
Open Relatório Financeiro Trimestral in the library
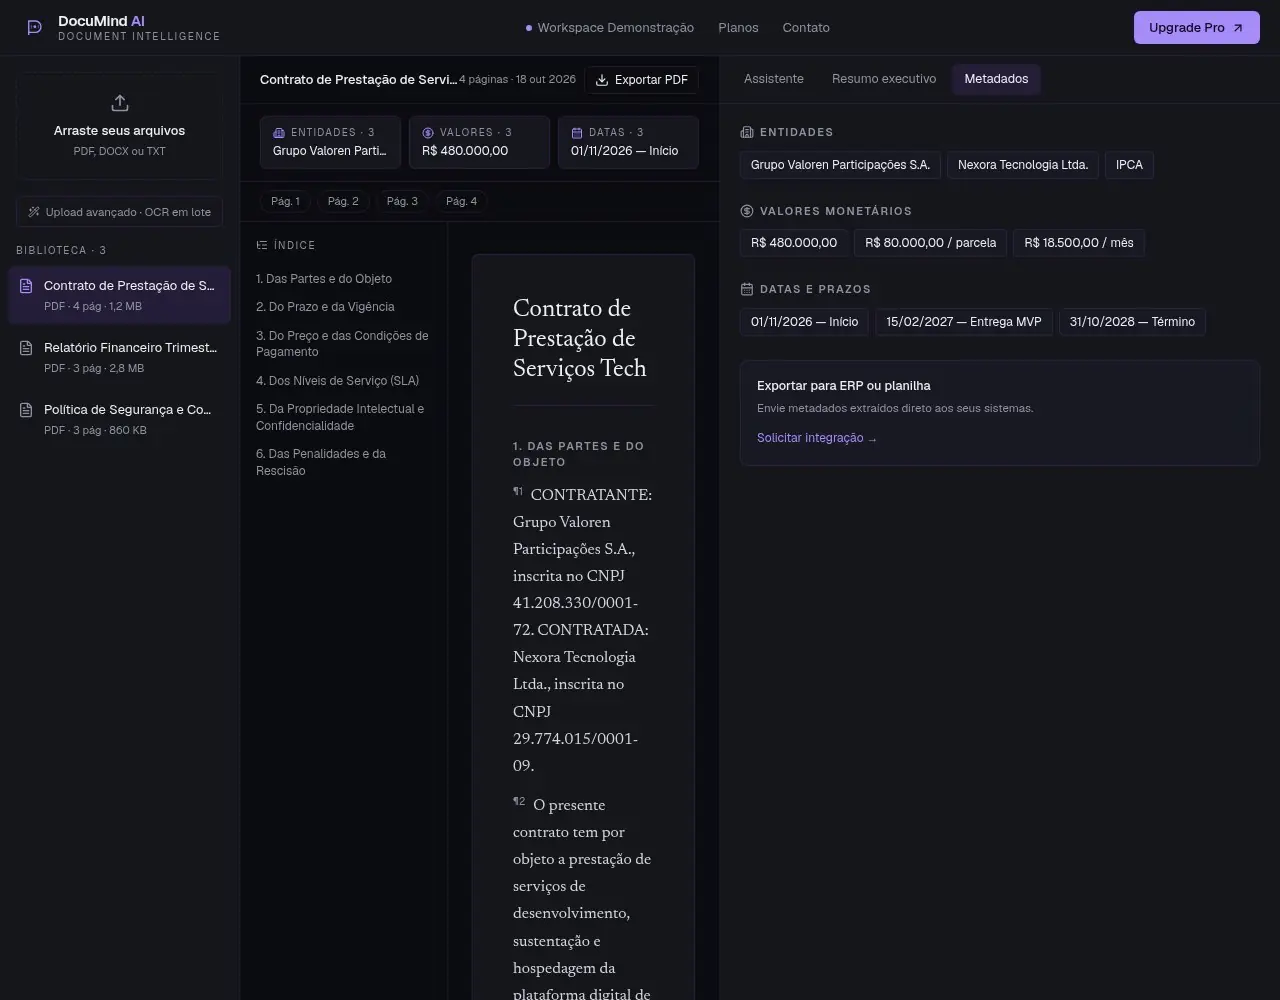point(119,357)
